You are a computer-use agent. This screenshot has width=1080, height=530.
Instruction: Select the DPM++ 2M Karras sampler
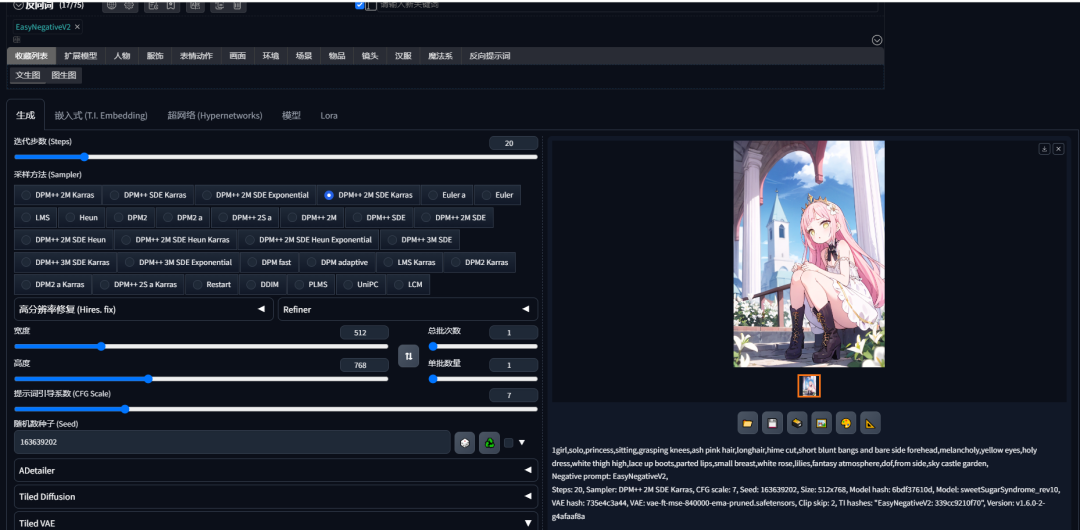[x=58, y=195]
